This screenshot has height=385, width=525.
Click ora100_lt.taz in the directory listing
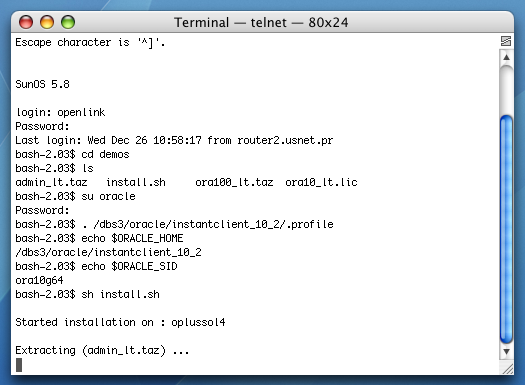click(x=234, y=182)
